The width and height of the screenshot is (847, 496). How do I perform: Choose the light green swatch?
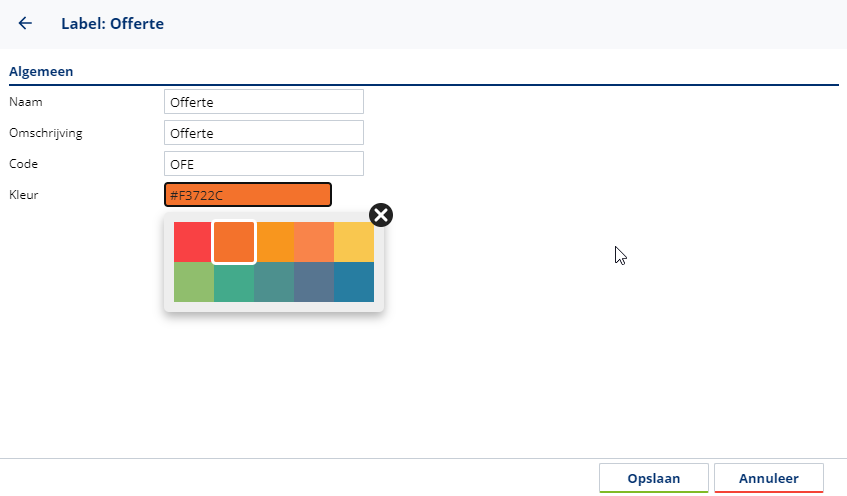point(193,282)
